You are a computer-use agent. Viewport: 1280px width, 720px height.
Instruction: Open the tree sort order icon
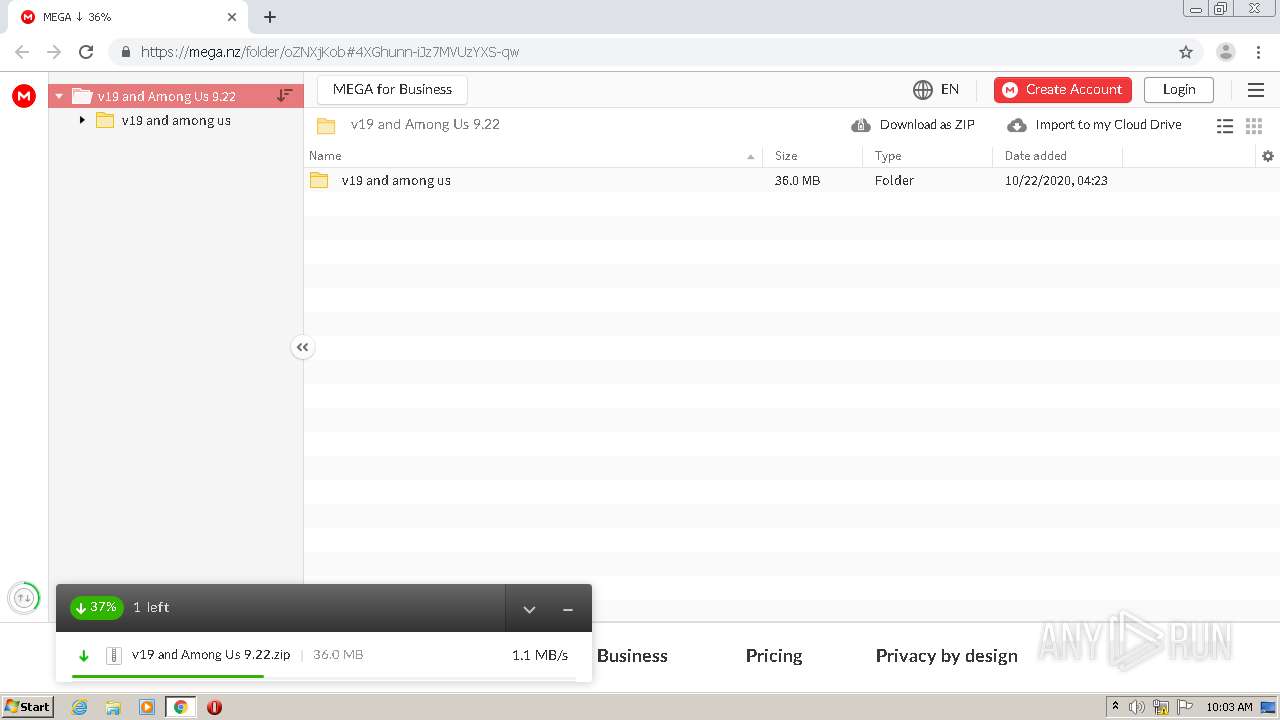point(285,95)
